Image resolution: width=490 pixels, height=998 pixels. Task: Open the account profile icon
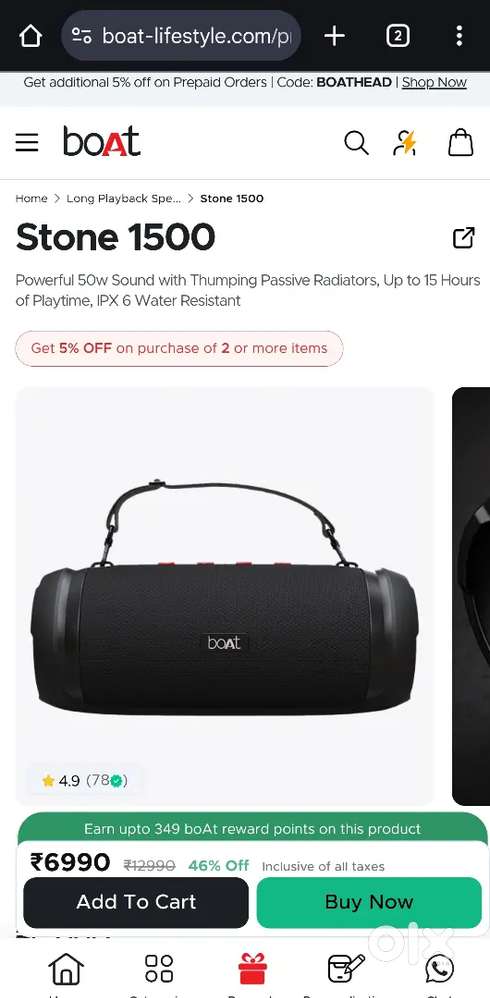(x=405, y=143)
